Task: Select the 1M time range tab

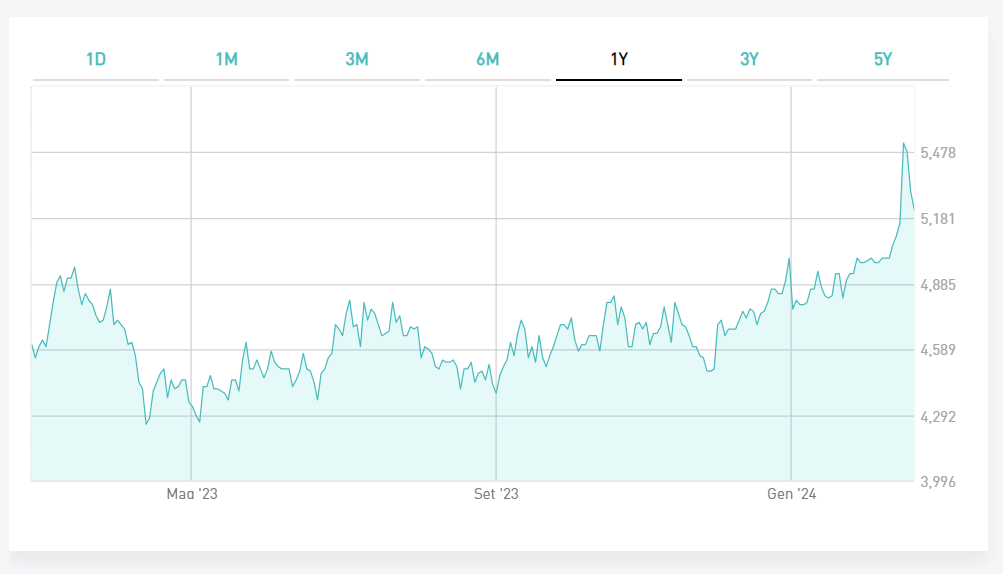Action: point(226,60)
